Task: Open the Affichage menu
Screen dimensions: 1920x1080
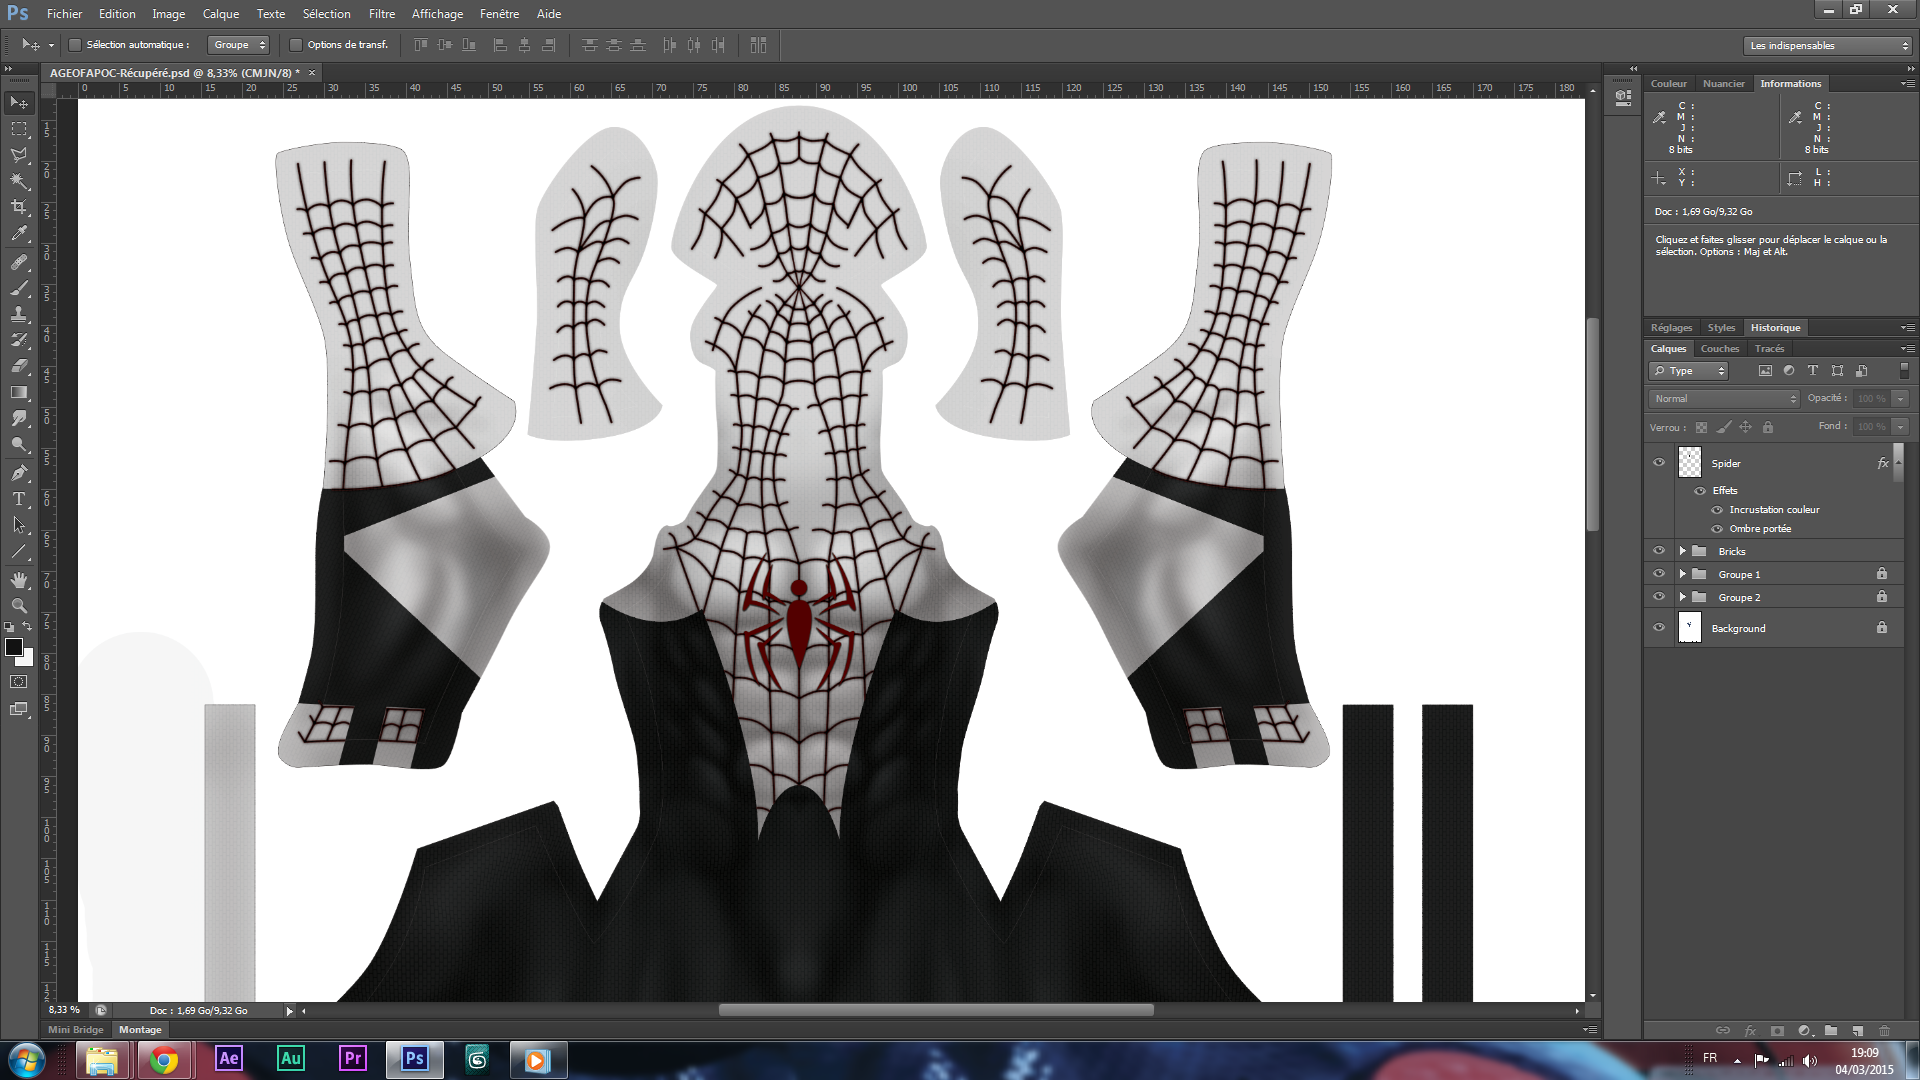Action: coord(437,14)
